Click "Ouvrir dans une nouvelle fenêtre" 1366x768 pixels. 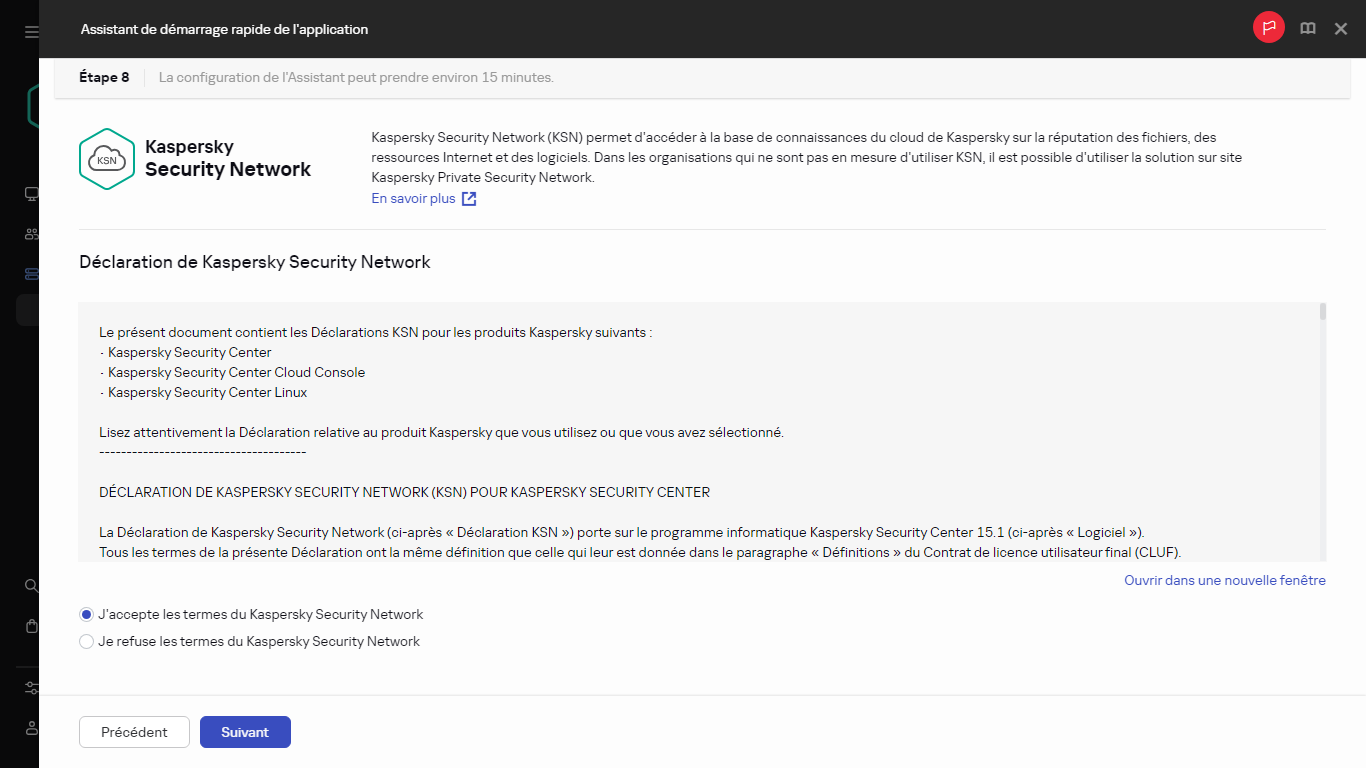1224,580
